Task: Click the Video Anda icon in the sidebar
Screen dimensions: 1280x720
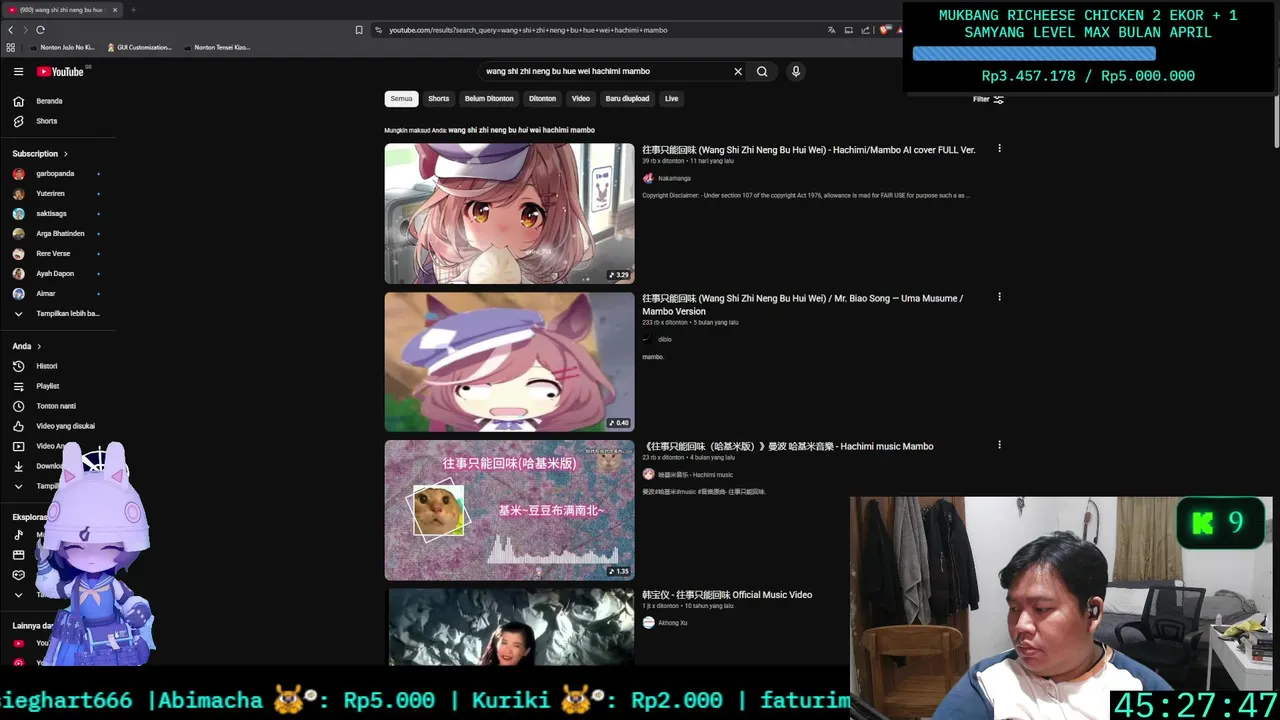Action: click(18, 446)
